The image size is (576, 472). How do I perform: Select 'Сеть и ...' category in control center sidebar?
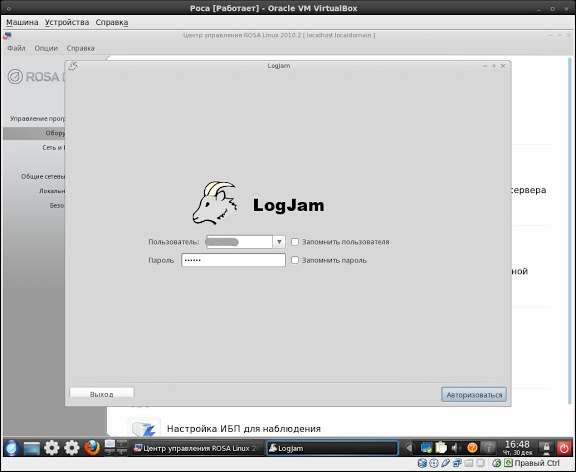pos(54,148)
